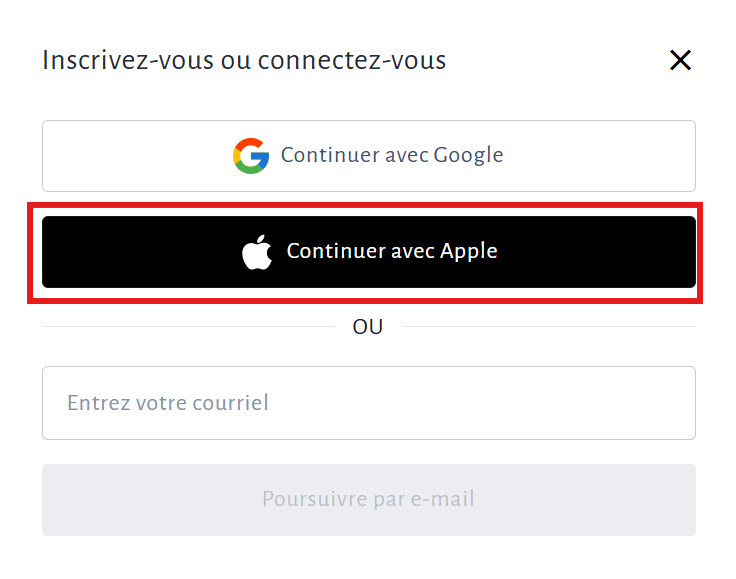Click the Apple logo icon
This screenshot has height=579, width=736.
pyautogui.click(x=257, y=252)
